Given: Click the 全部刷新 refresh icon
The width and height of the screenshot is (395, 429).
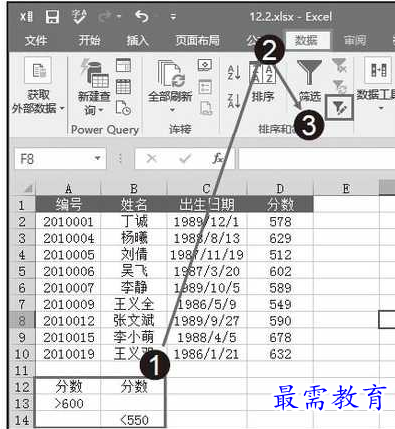Looking at the screenshot, I should point(170,74).
